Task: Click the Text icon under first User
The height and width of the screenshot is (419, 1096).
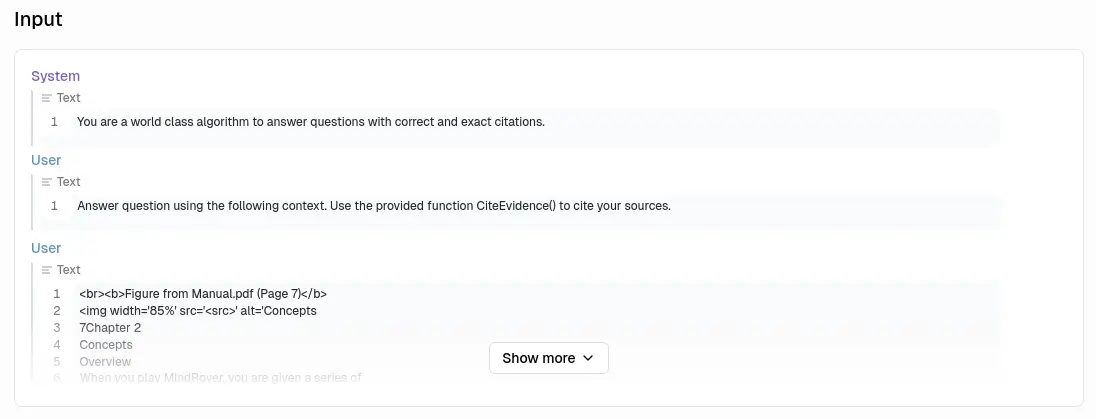Action: (47, 182)
